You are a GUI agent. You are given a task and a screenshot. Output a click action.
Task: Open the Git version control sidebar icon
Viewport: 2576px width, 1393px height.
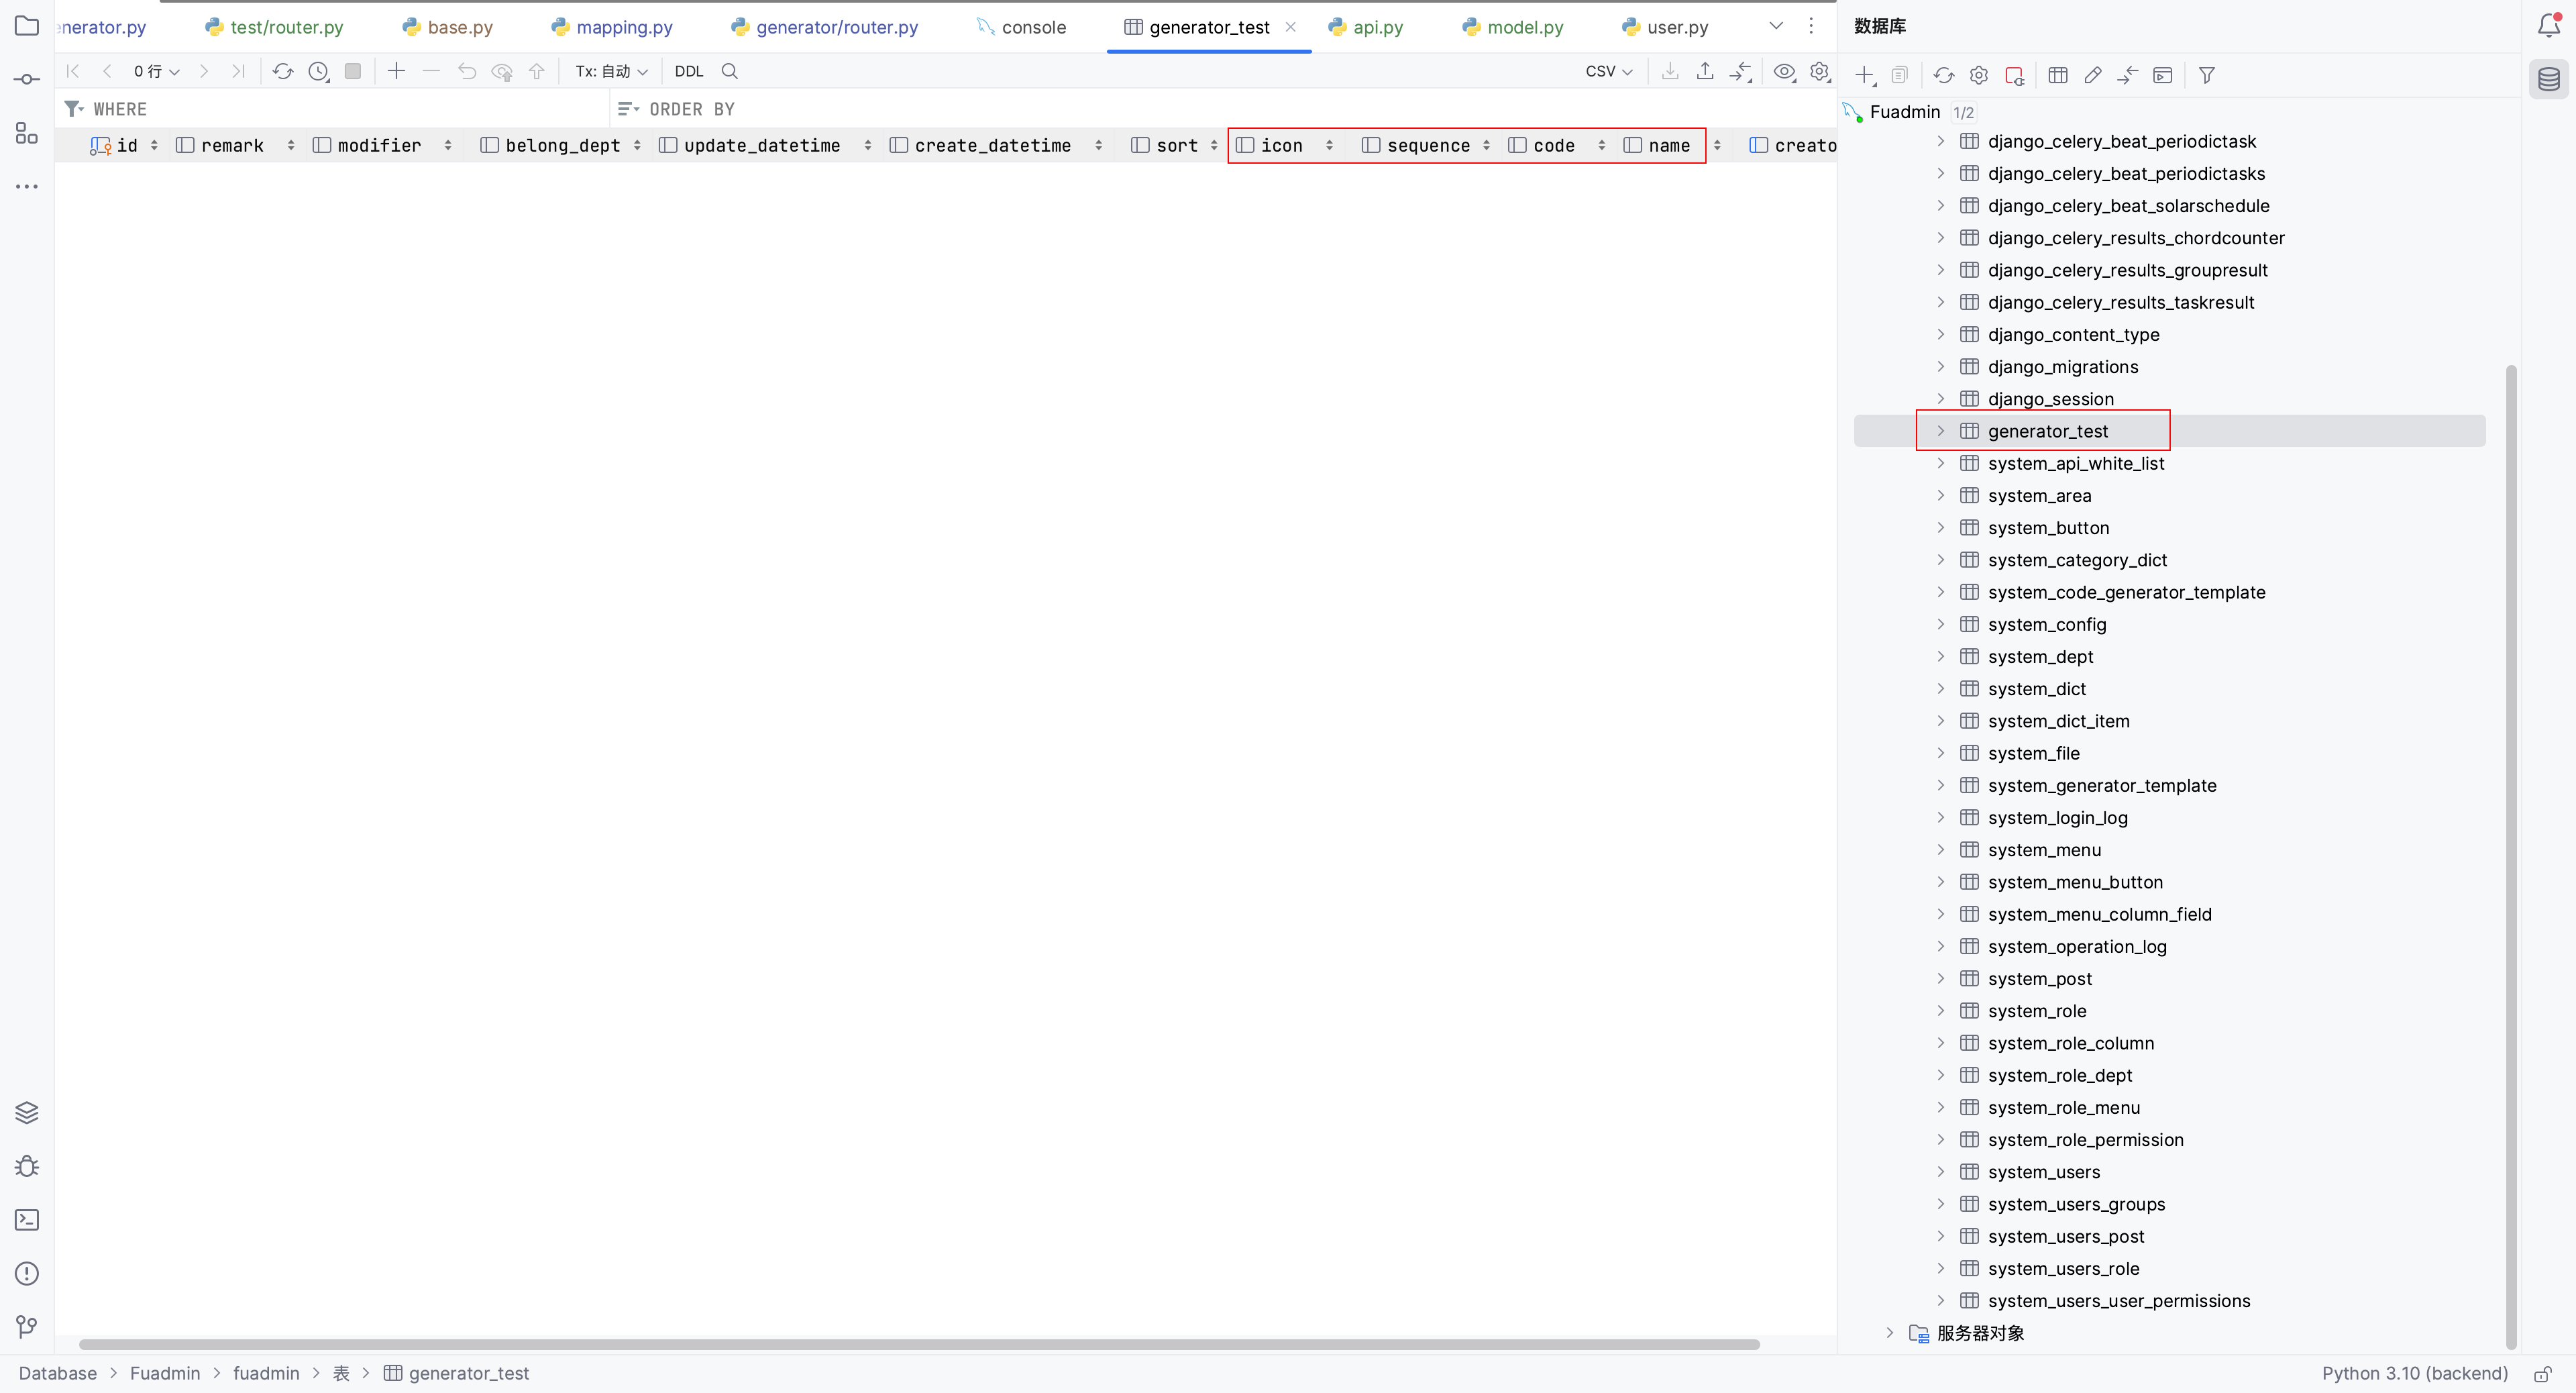pyautogui.click(x=27, y=1327)
